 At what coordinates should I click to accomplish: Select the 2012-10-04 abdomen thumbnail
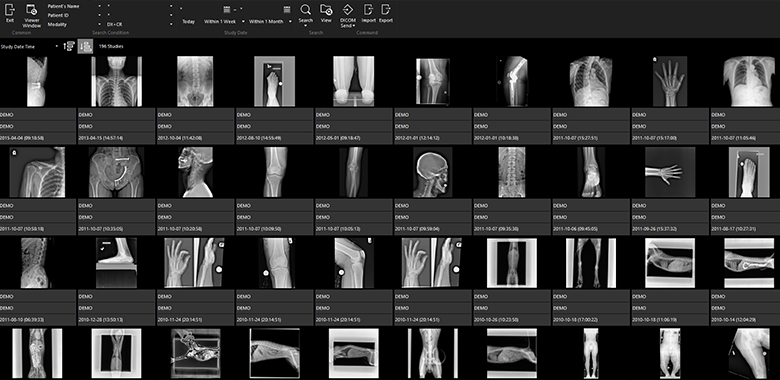click(195, 81)
